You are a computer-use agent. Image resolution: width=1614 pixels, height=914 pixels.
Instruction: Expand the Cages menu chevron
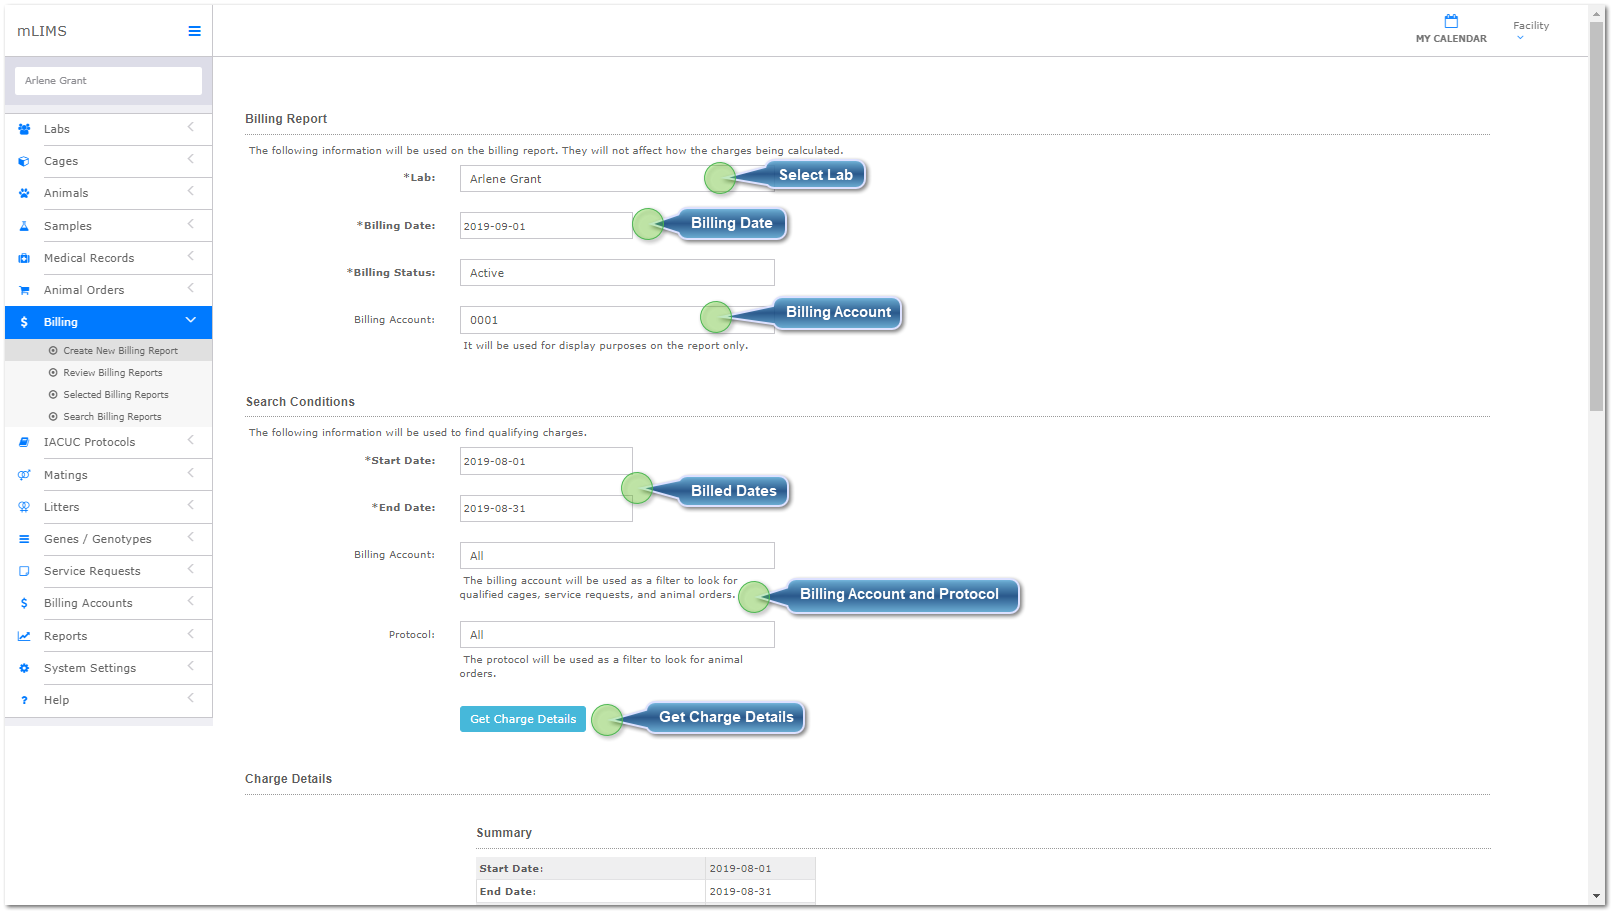[190, 159]
